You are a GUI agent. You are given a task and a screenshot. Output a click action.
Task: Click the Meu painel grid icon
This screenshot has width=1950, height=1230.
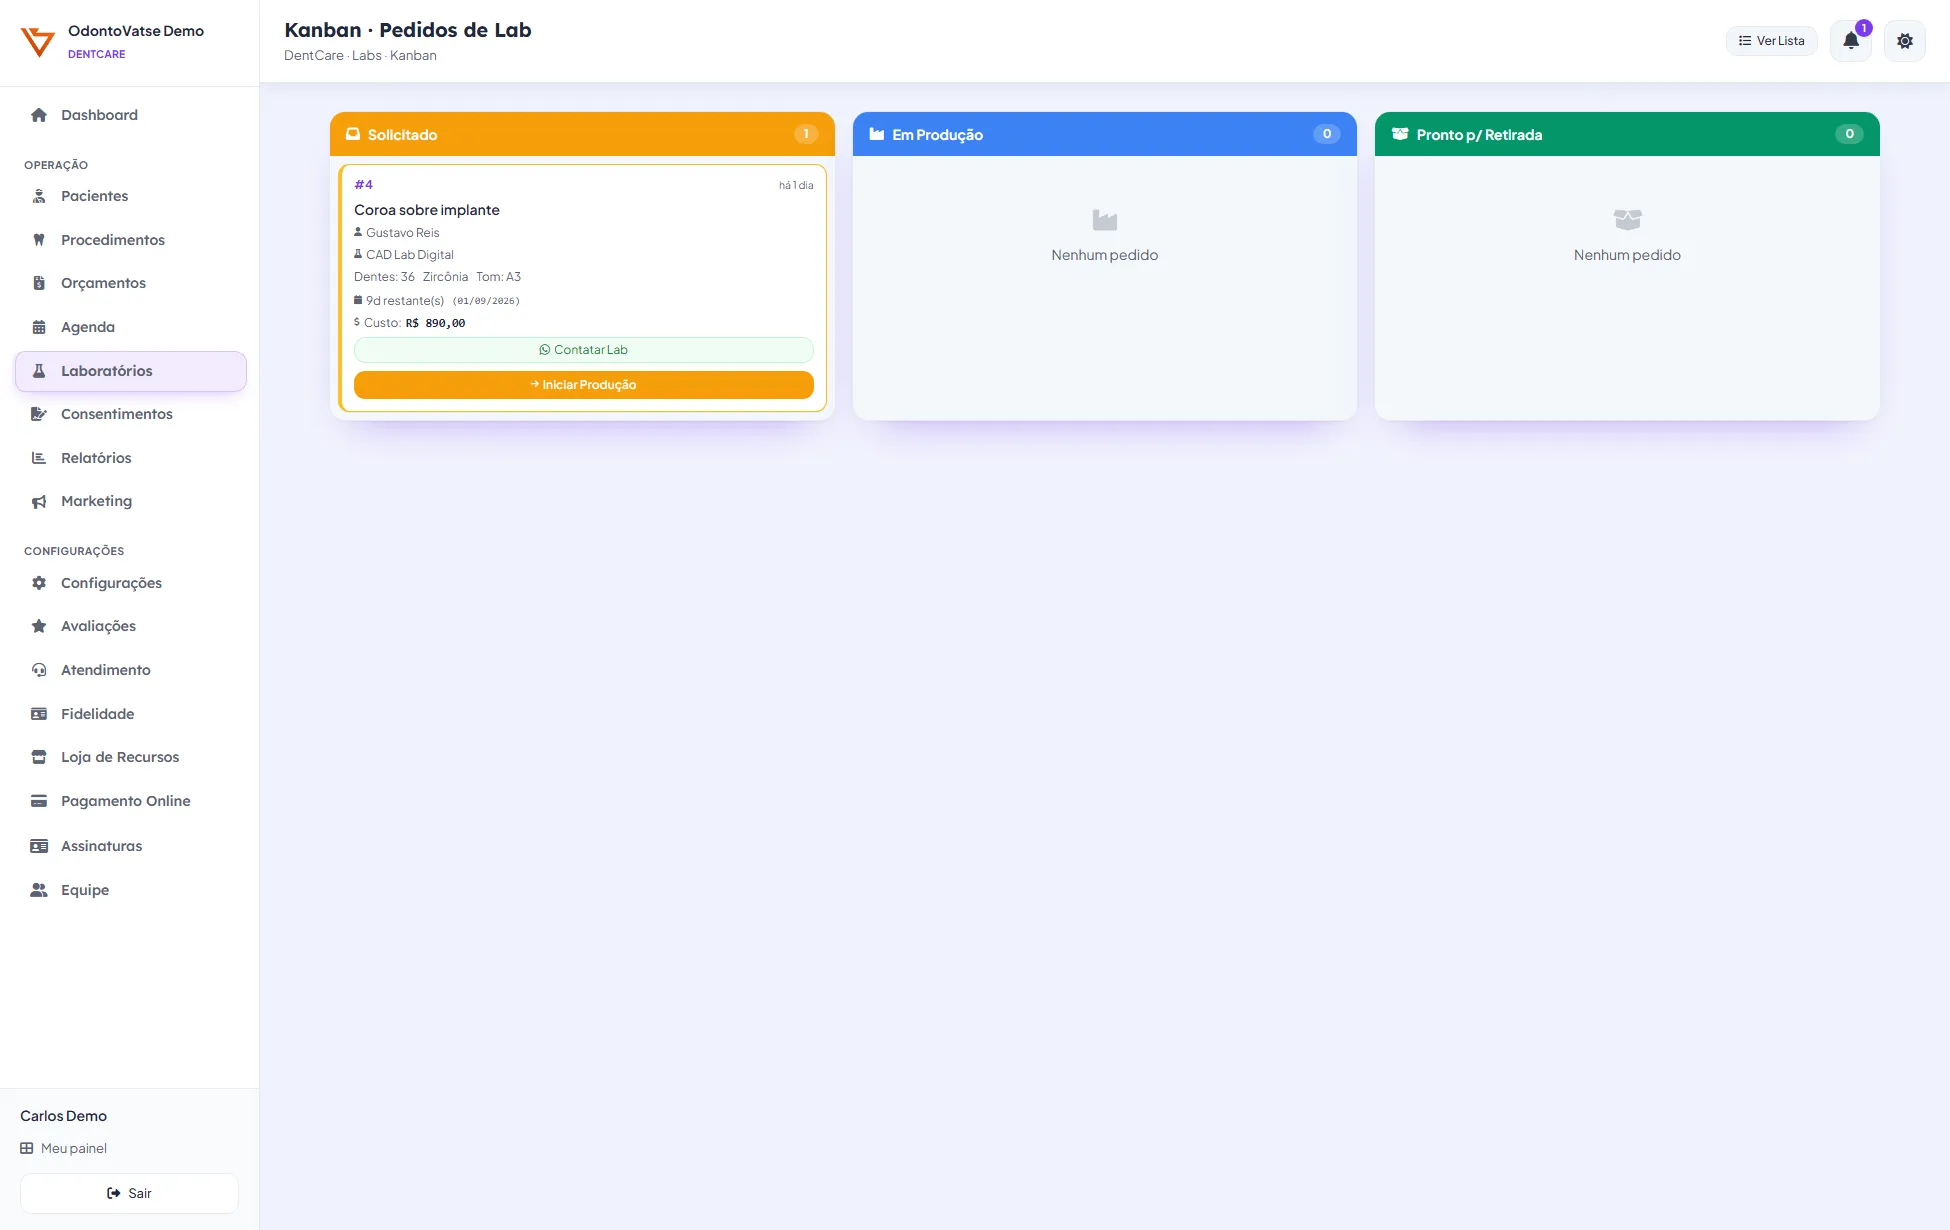point(27,1148)
